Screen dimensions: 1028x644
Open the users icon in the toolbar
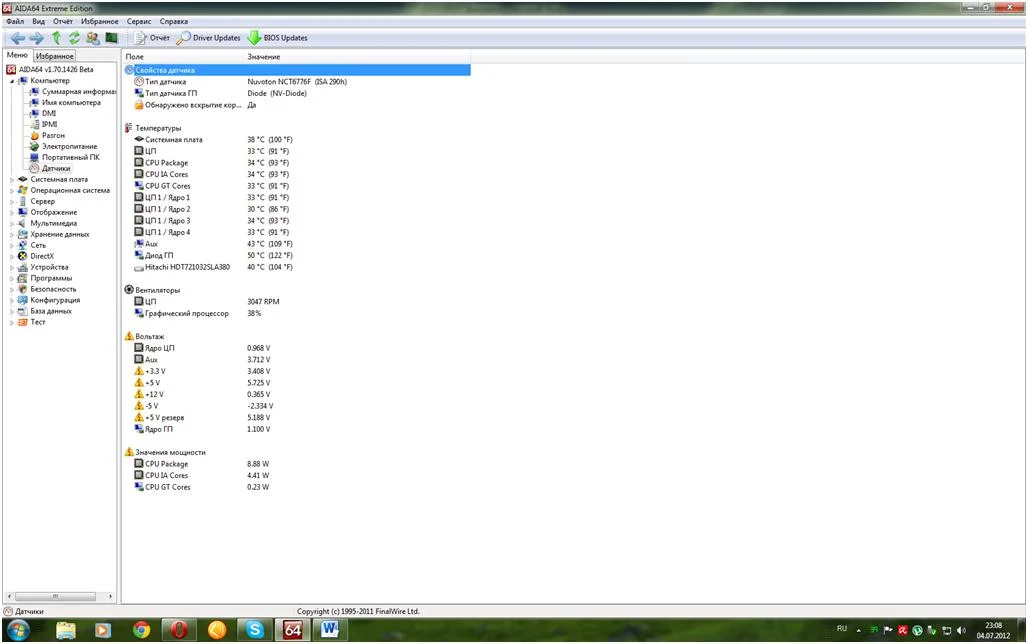pyautogui.click(x=92, y=38)
